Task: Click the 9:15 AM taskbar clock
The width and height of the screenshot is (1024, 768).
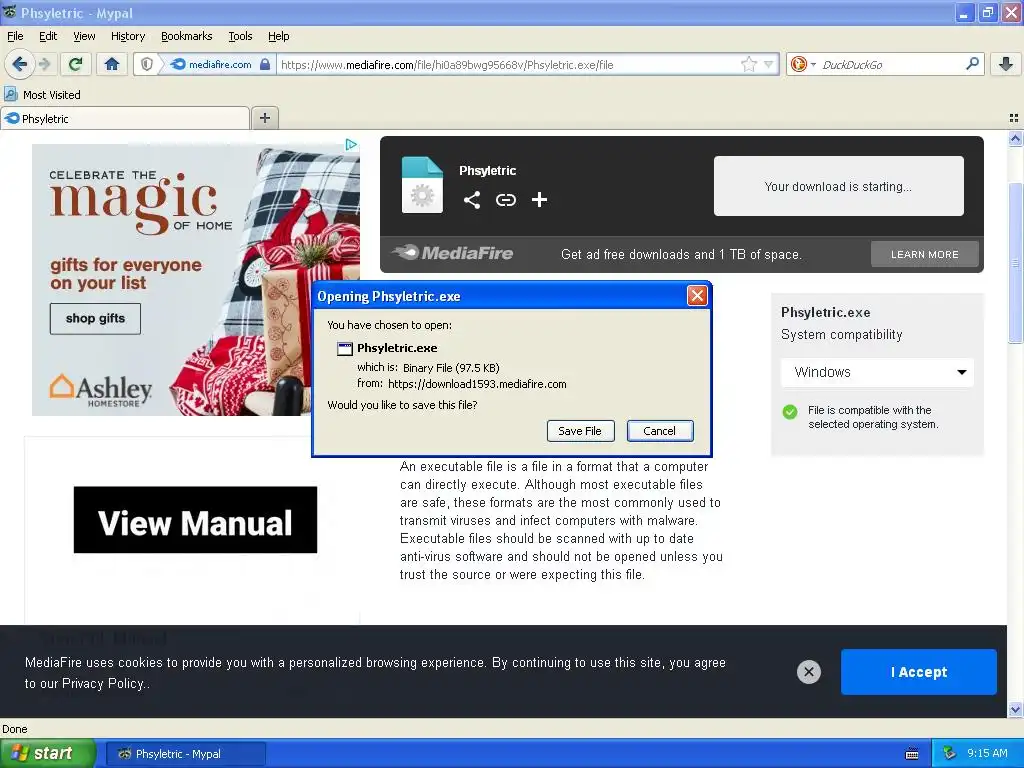Action: pos(987,753)
